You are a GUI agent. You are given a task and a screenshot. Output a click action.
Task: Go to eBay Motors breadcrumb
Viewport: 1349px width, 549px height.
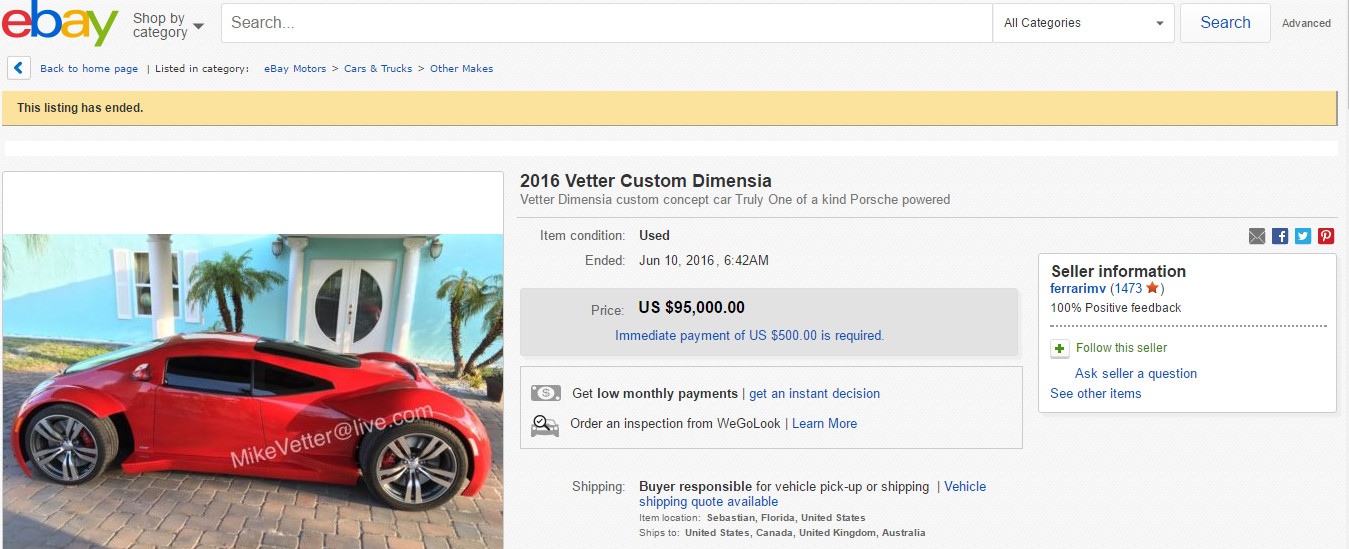click(295, 69)
